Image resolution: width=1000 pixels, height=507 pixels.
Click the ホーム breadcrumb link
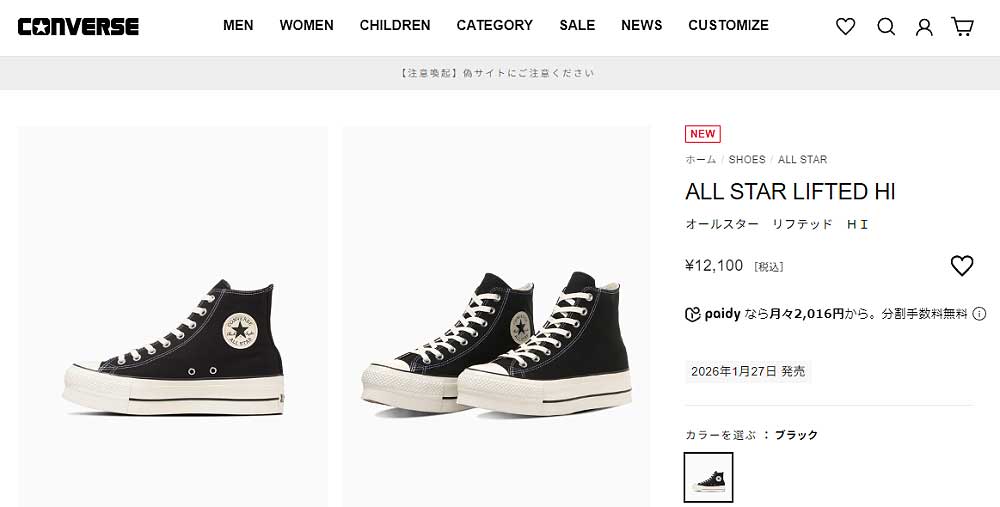pyautogui.click(x=700, y=160)
